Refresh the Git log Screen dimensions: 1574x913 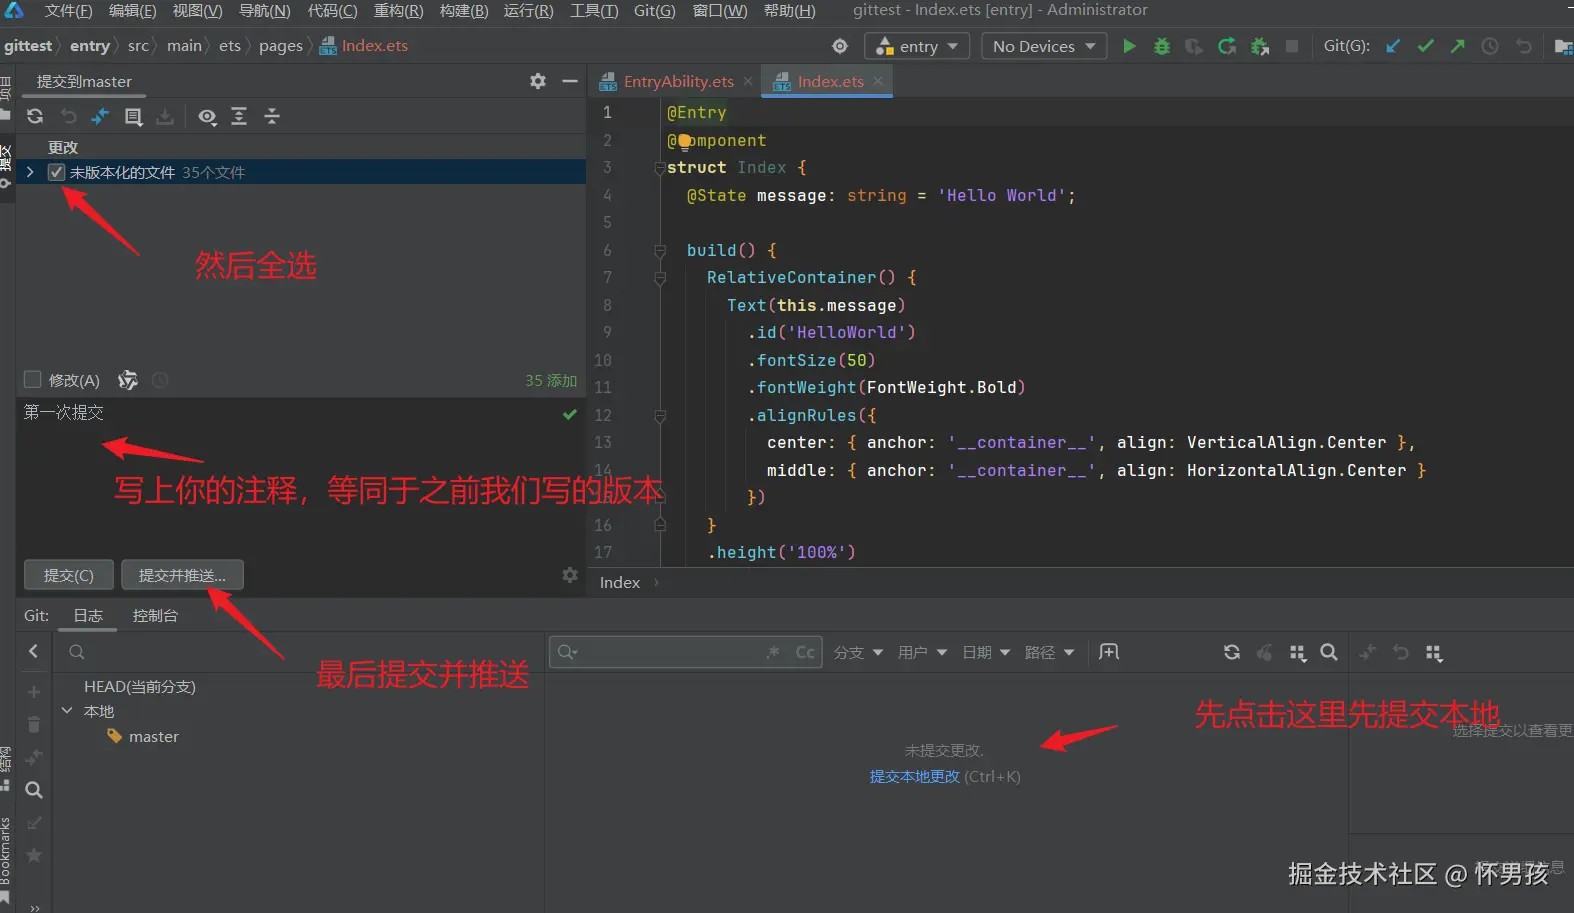coord(1232,652)
